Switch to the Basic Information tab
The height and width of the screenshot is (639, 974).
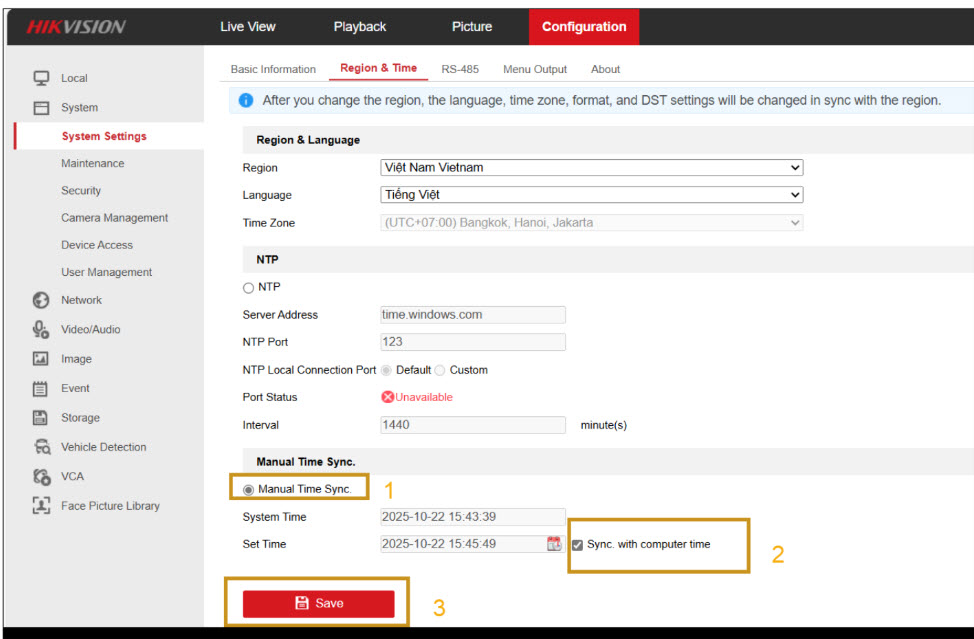click(273, 69)
